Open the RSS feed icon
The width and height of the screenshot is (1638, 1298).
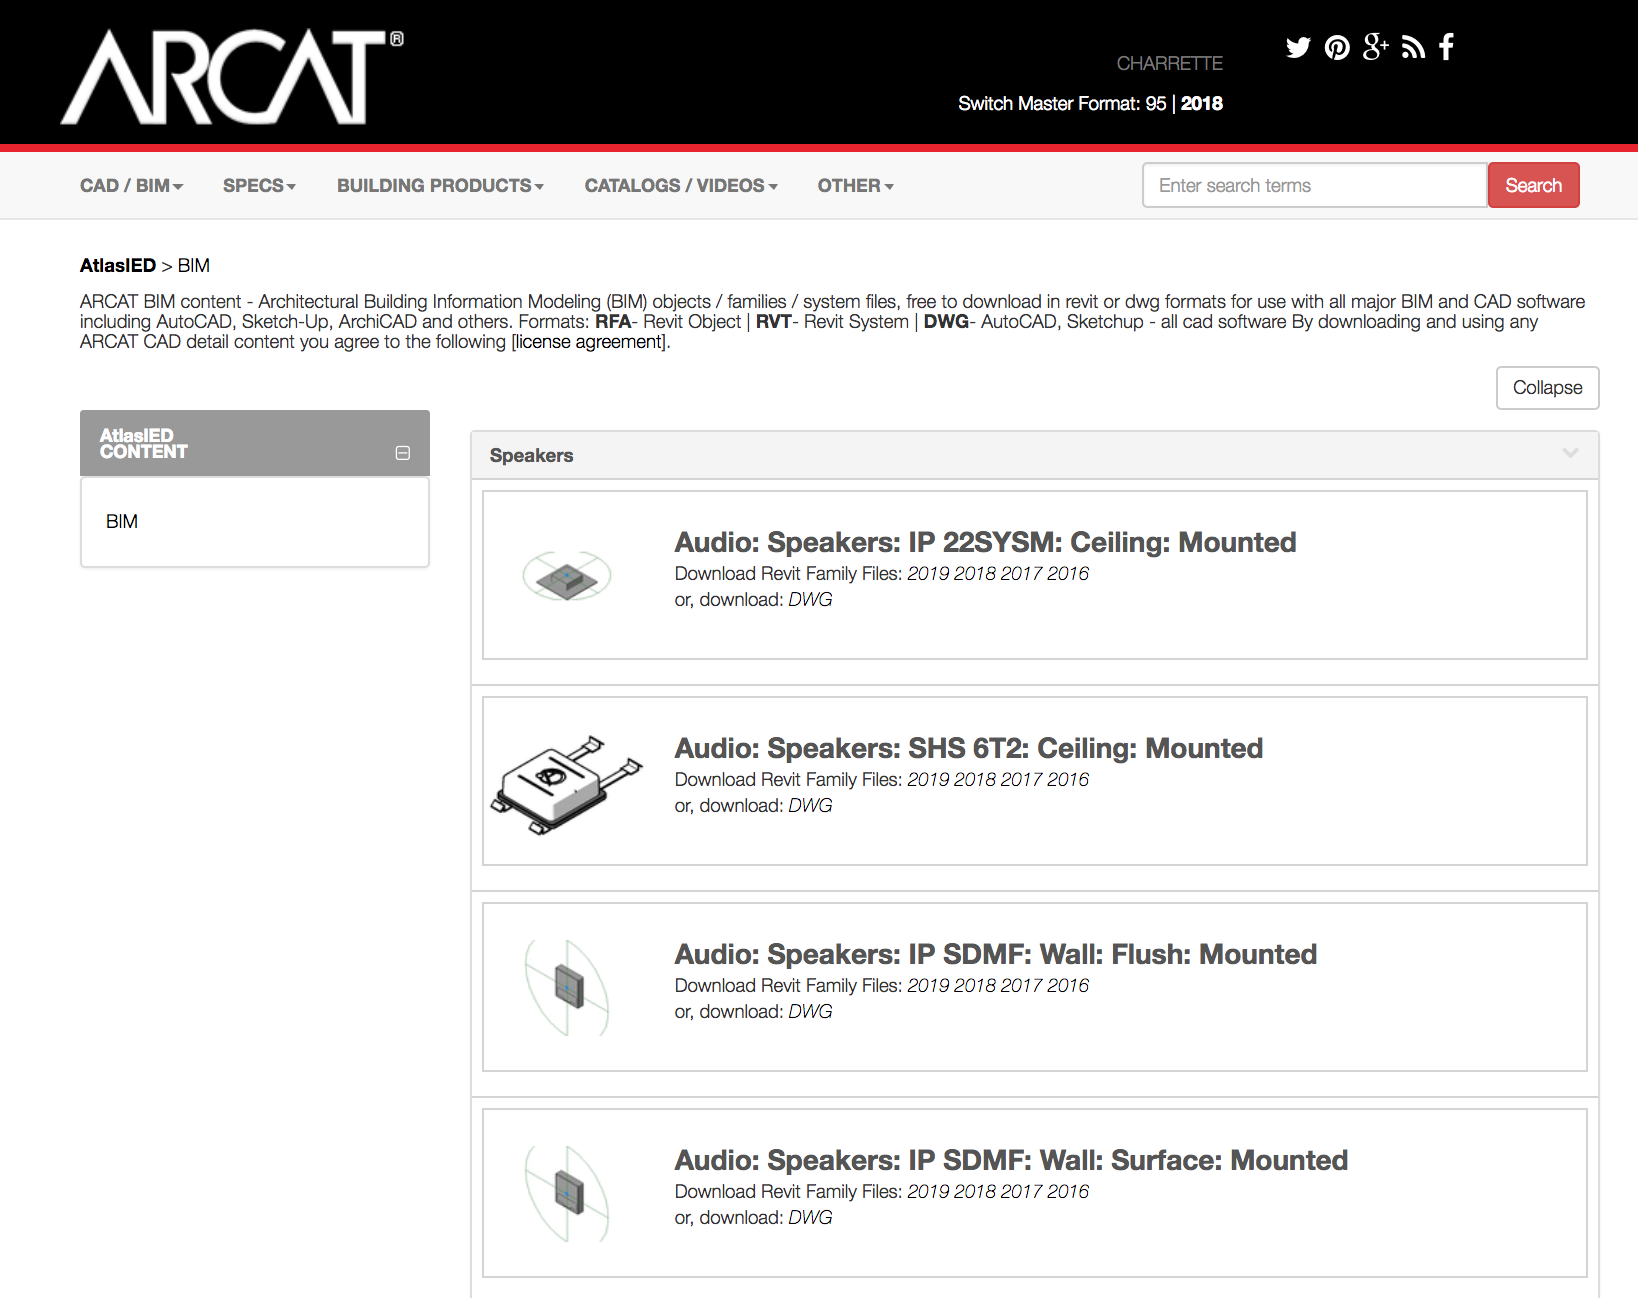pyautogui.click(x=1413, y=48)
